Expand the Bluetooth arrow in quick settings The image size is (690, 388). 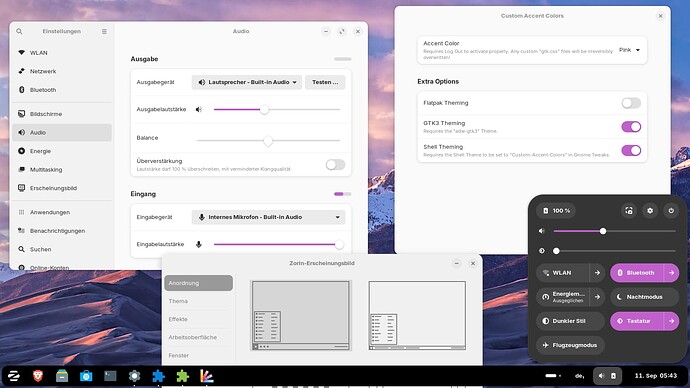(x=671, y=273)
